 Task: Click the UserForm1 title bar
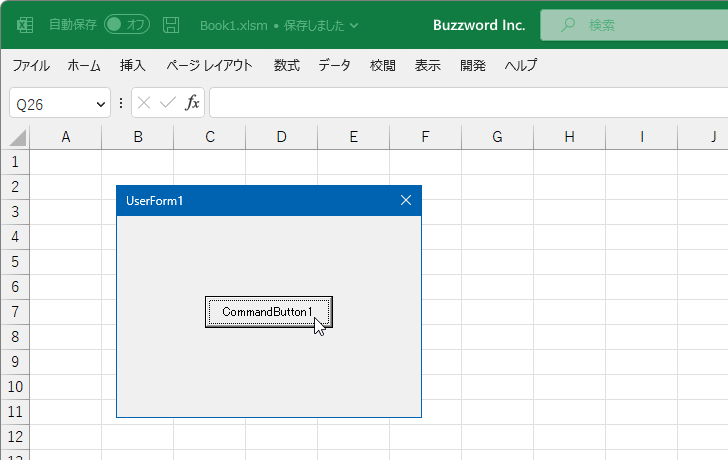point(269,201)
